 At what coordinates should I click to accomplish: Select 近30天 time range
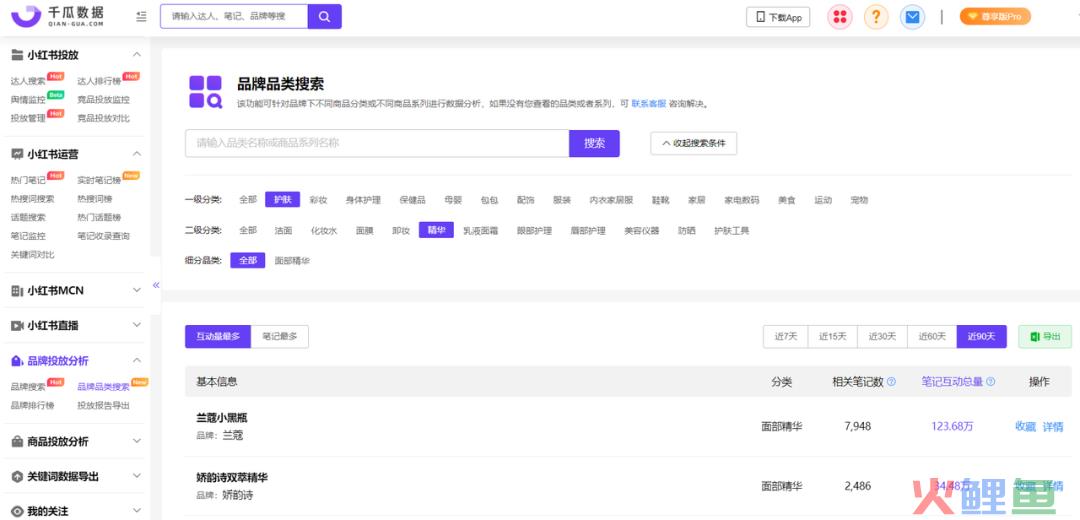pos(882,336)
